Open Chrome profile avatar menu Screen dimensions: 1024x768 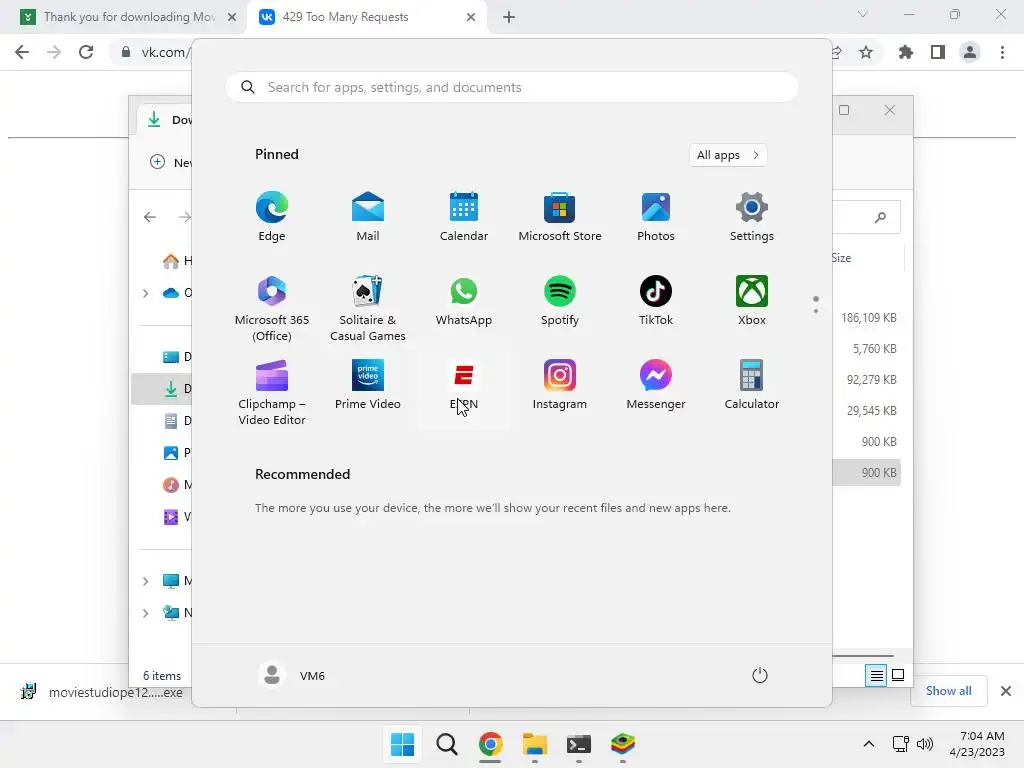970,52
